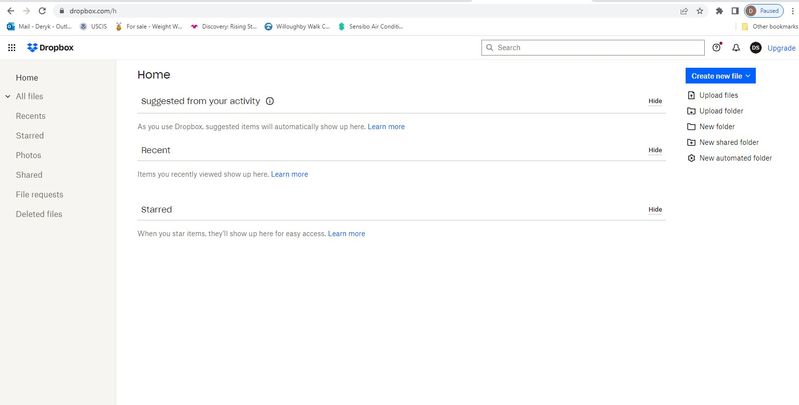Hide the Starred section
The width and height of the screenshot is (799, 405).
655,210
